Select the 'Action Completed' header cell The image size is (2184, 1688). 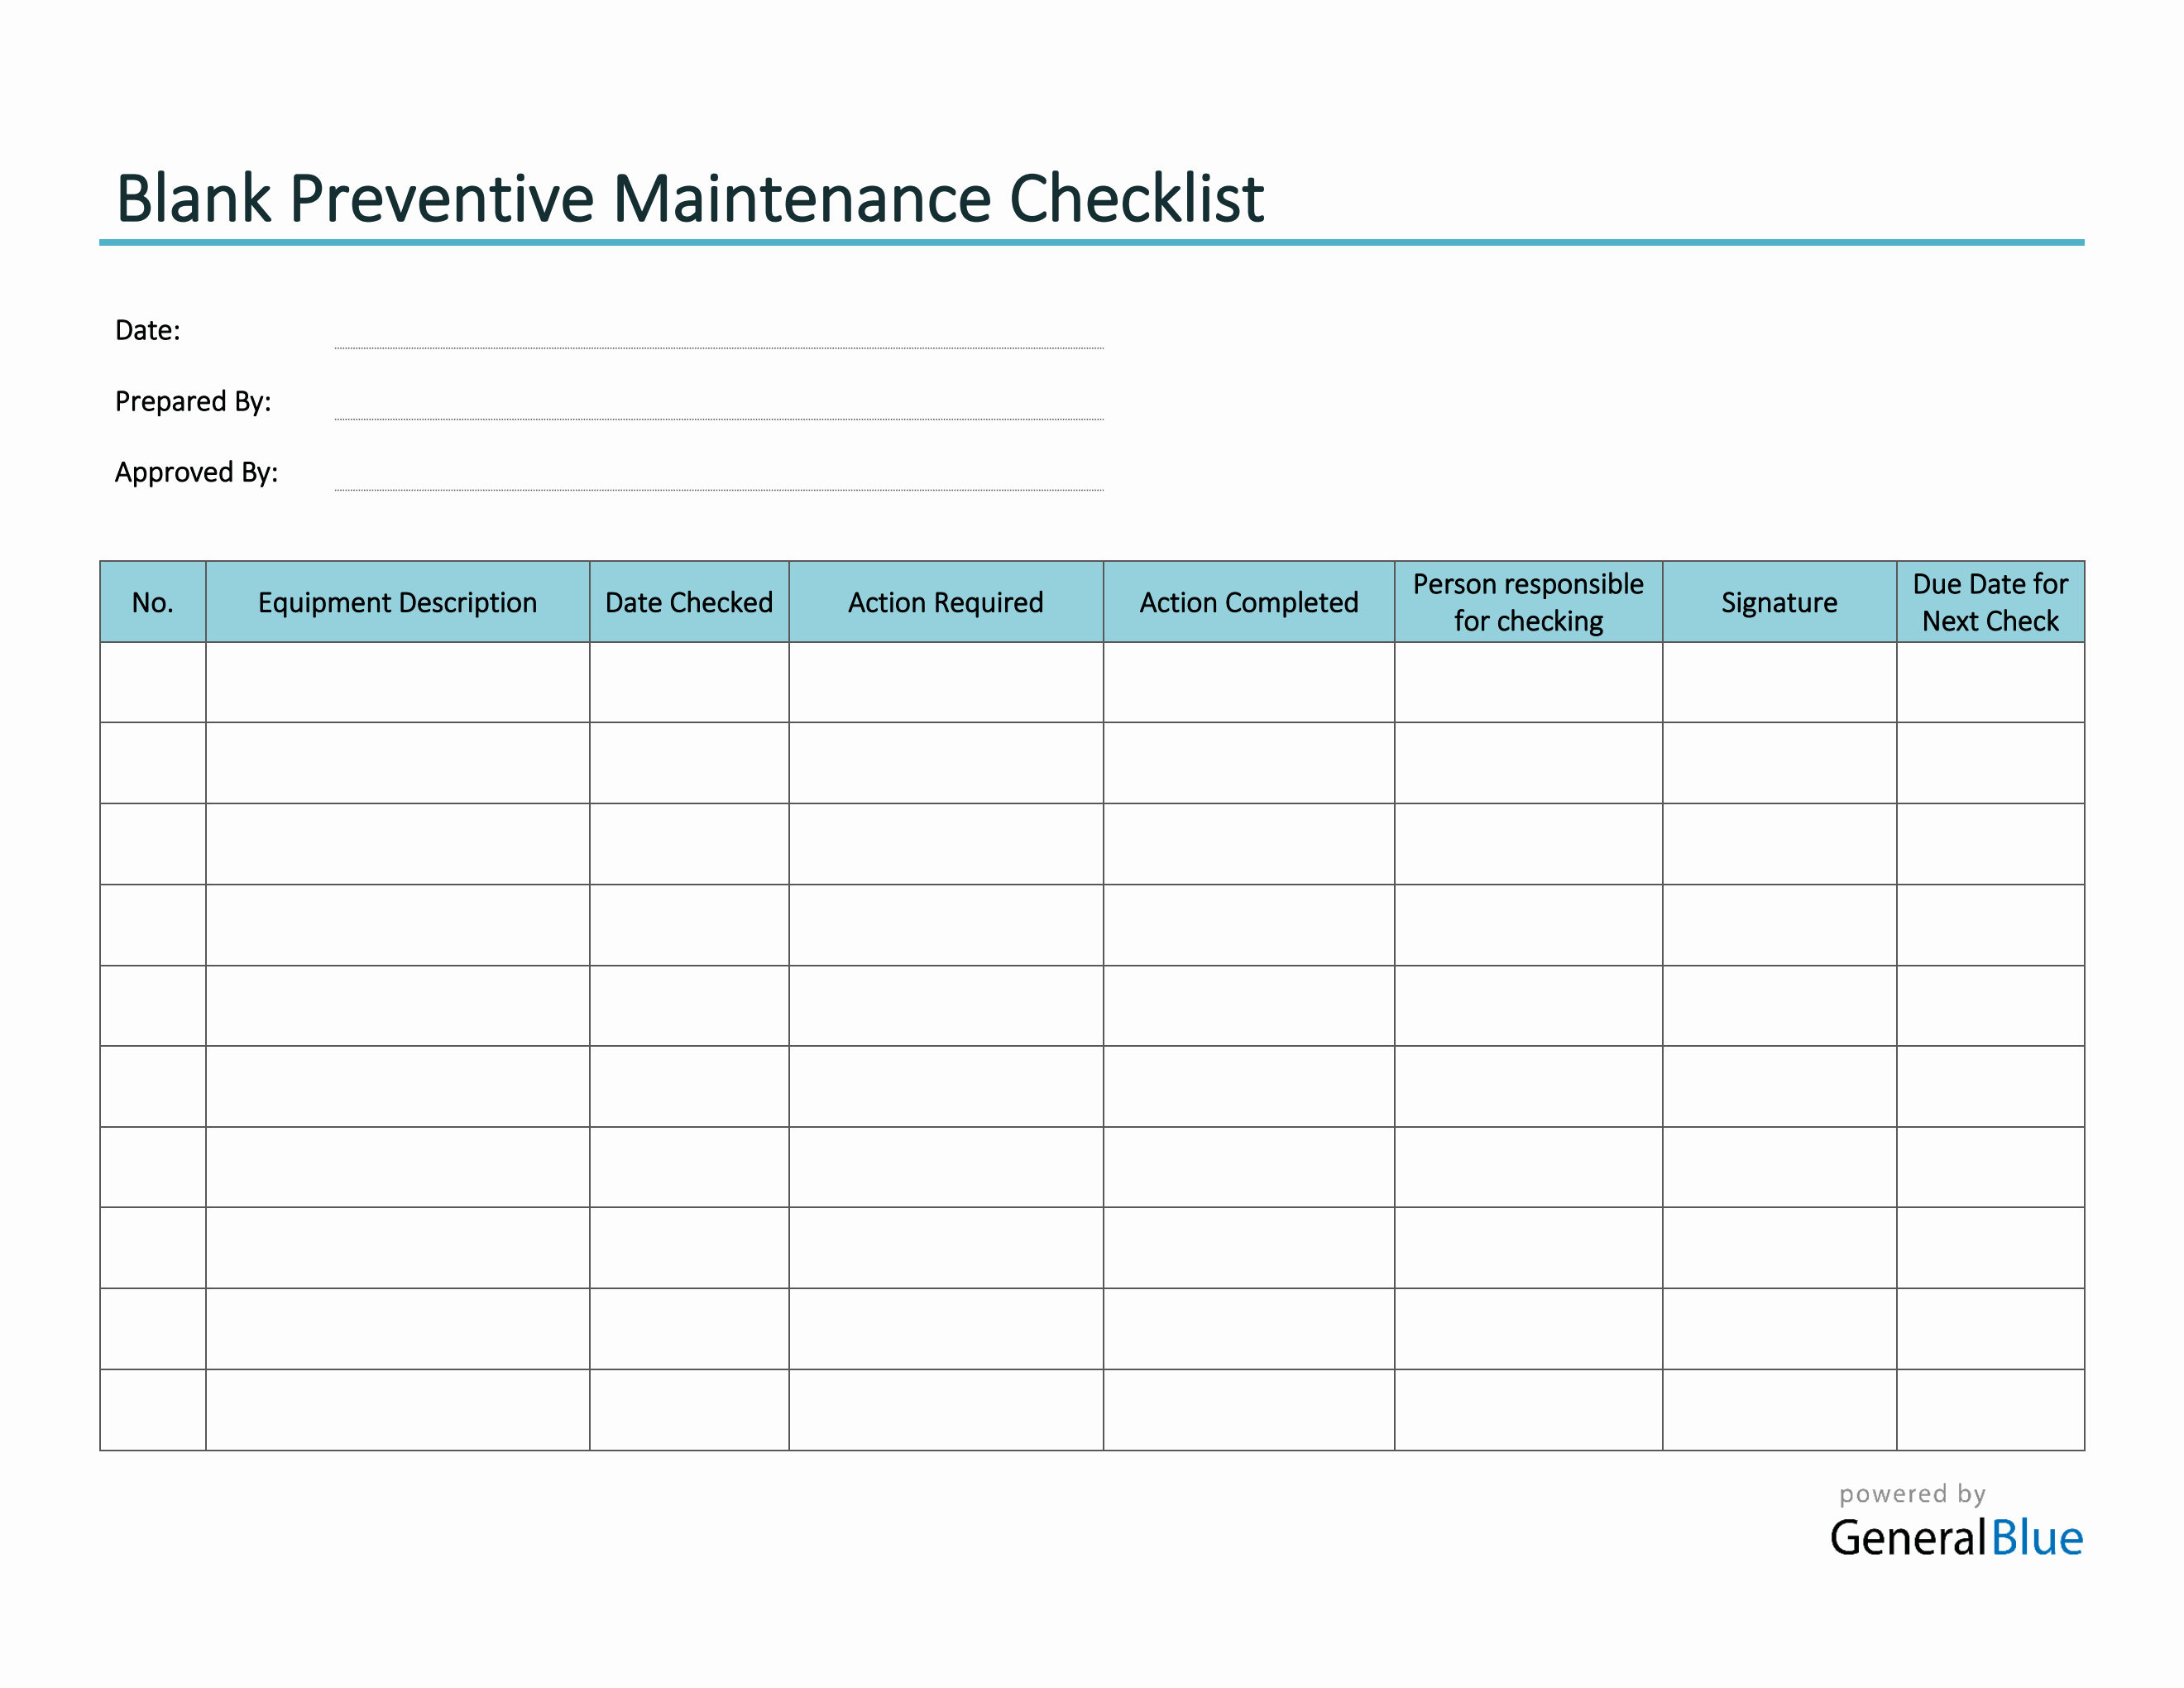pyautogui.click(x=1248, y=602)
